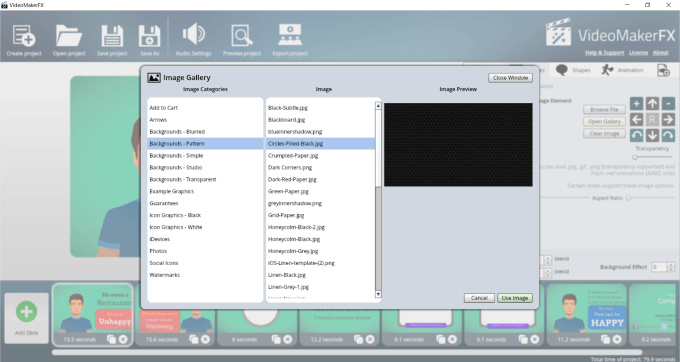Click the Preview project icon
The image size is (680, 362).
(x=242, y=36)
